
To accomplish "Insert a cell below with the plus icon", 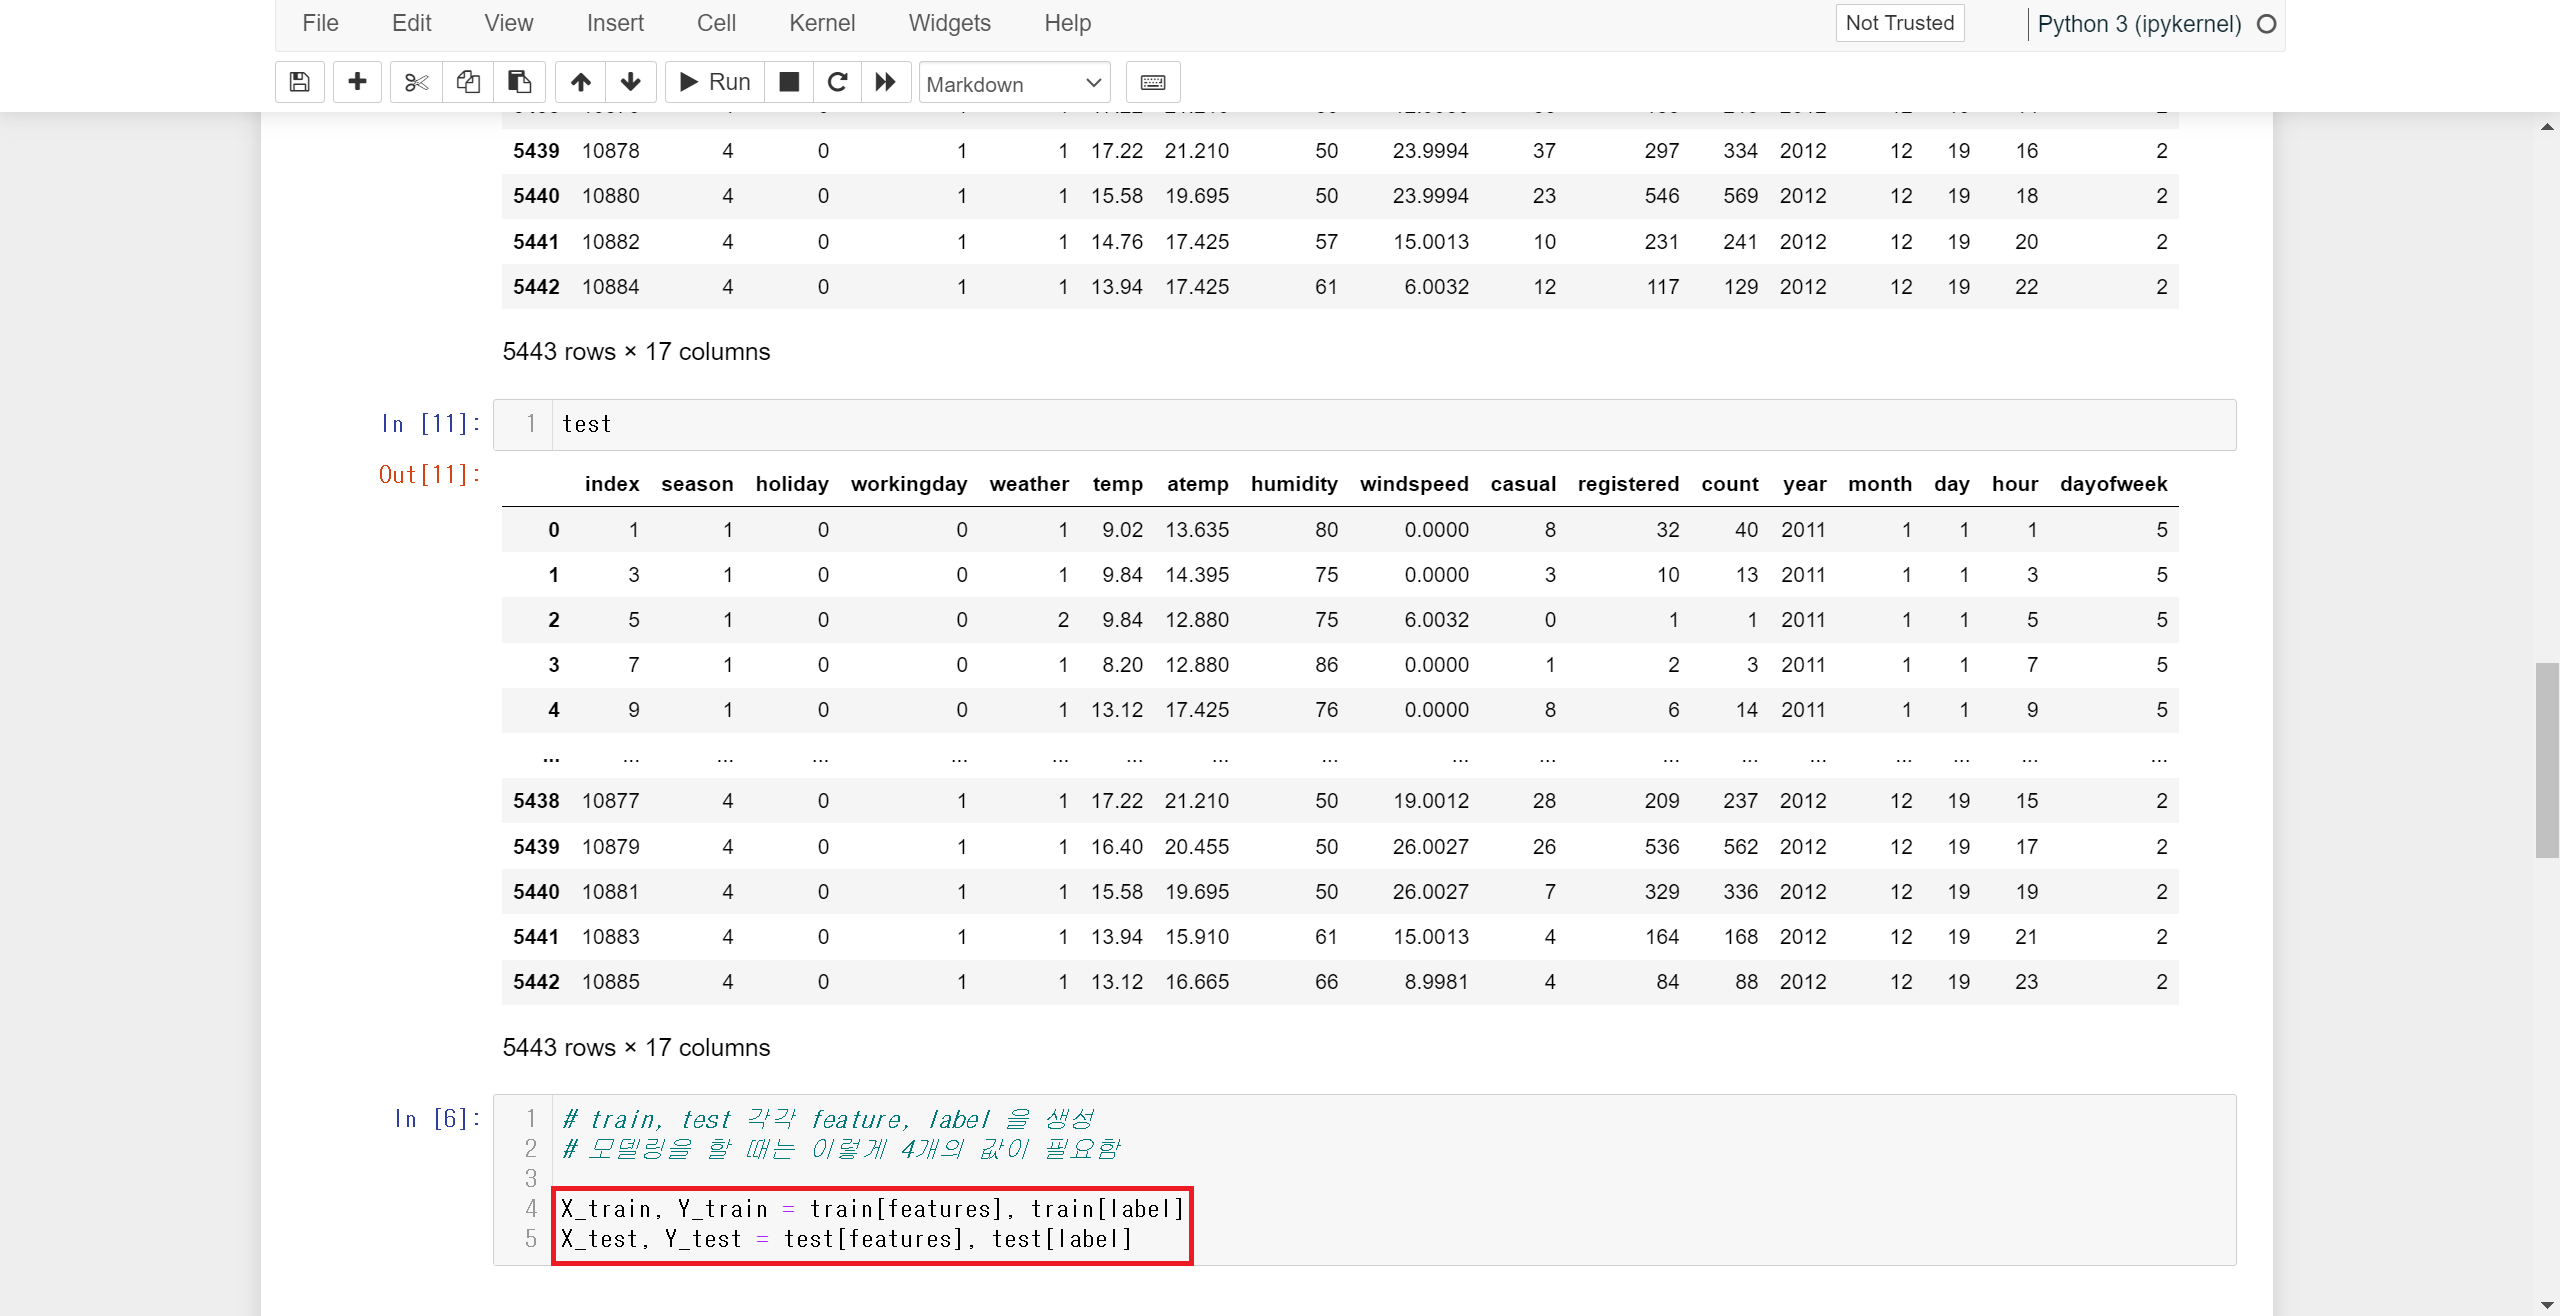I will coord(357,82).
